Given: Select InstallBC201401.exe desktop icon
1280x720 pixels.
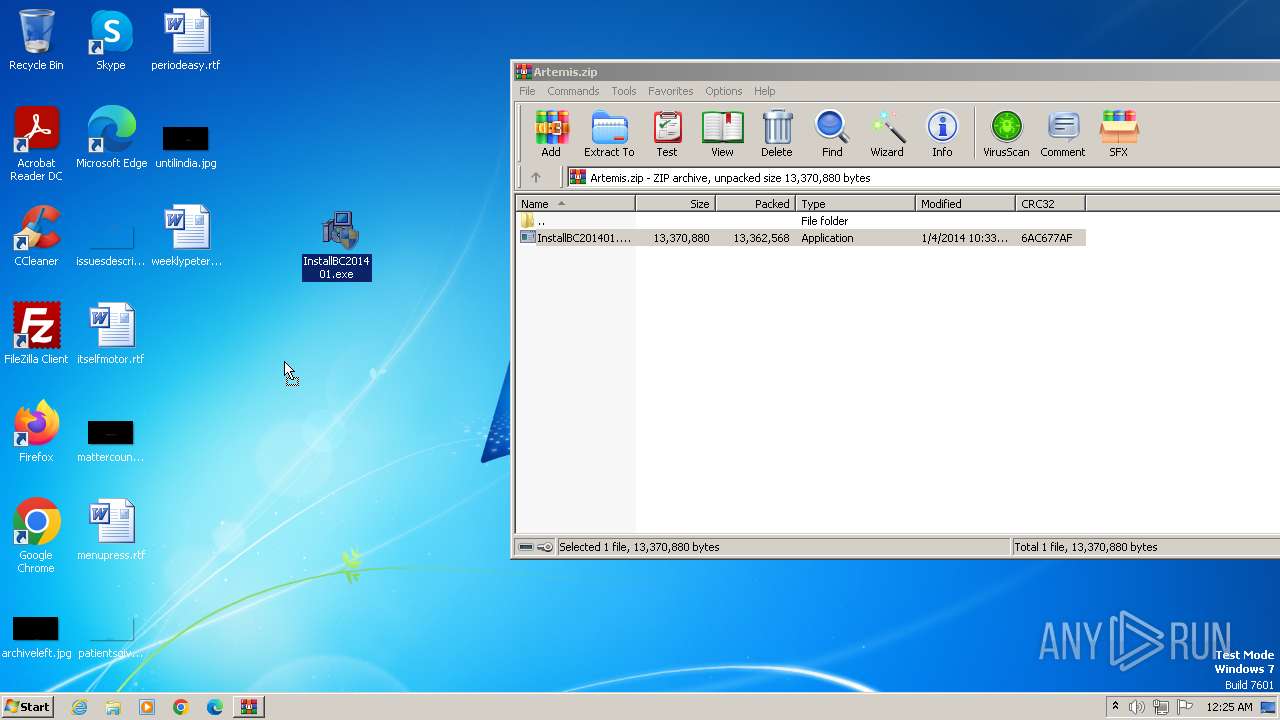Looking at the screenshot, I should [337, 245].
